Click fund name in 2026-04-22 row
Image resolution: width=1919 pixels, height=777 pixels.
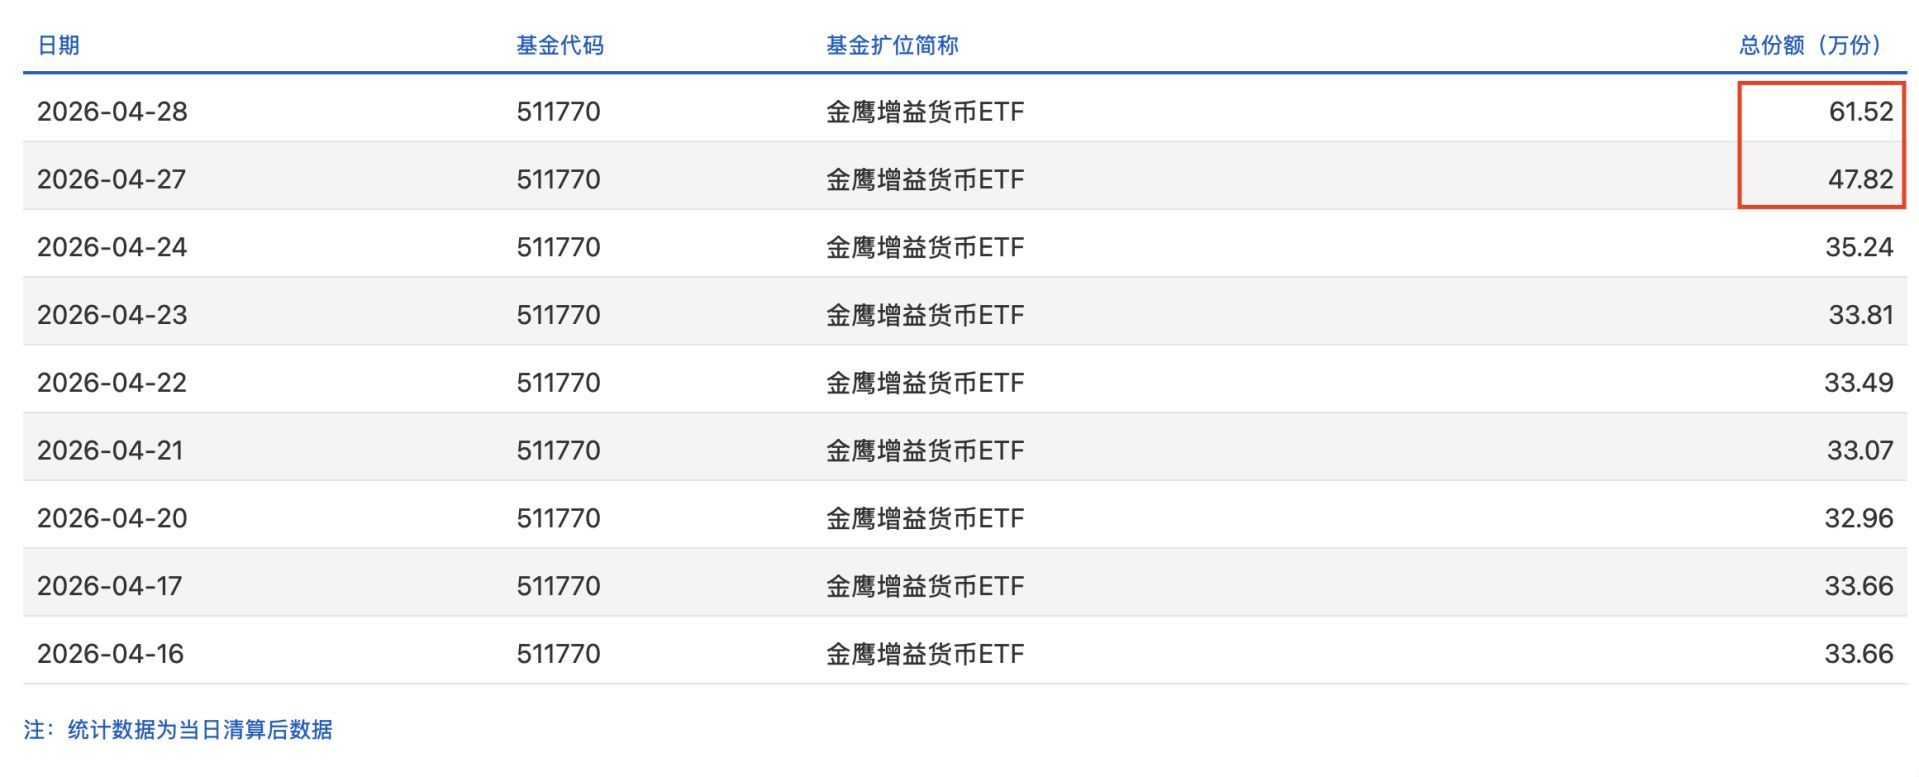pos(924,383)
